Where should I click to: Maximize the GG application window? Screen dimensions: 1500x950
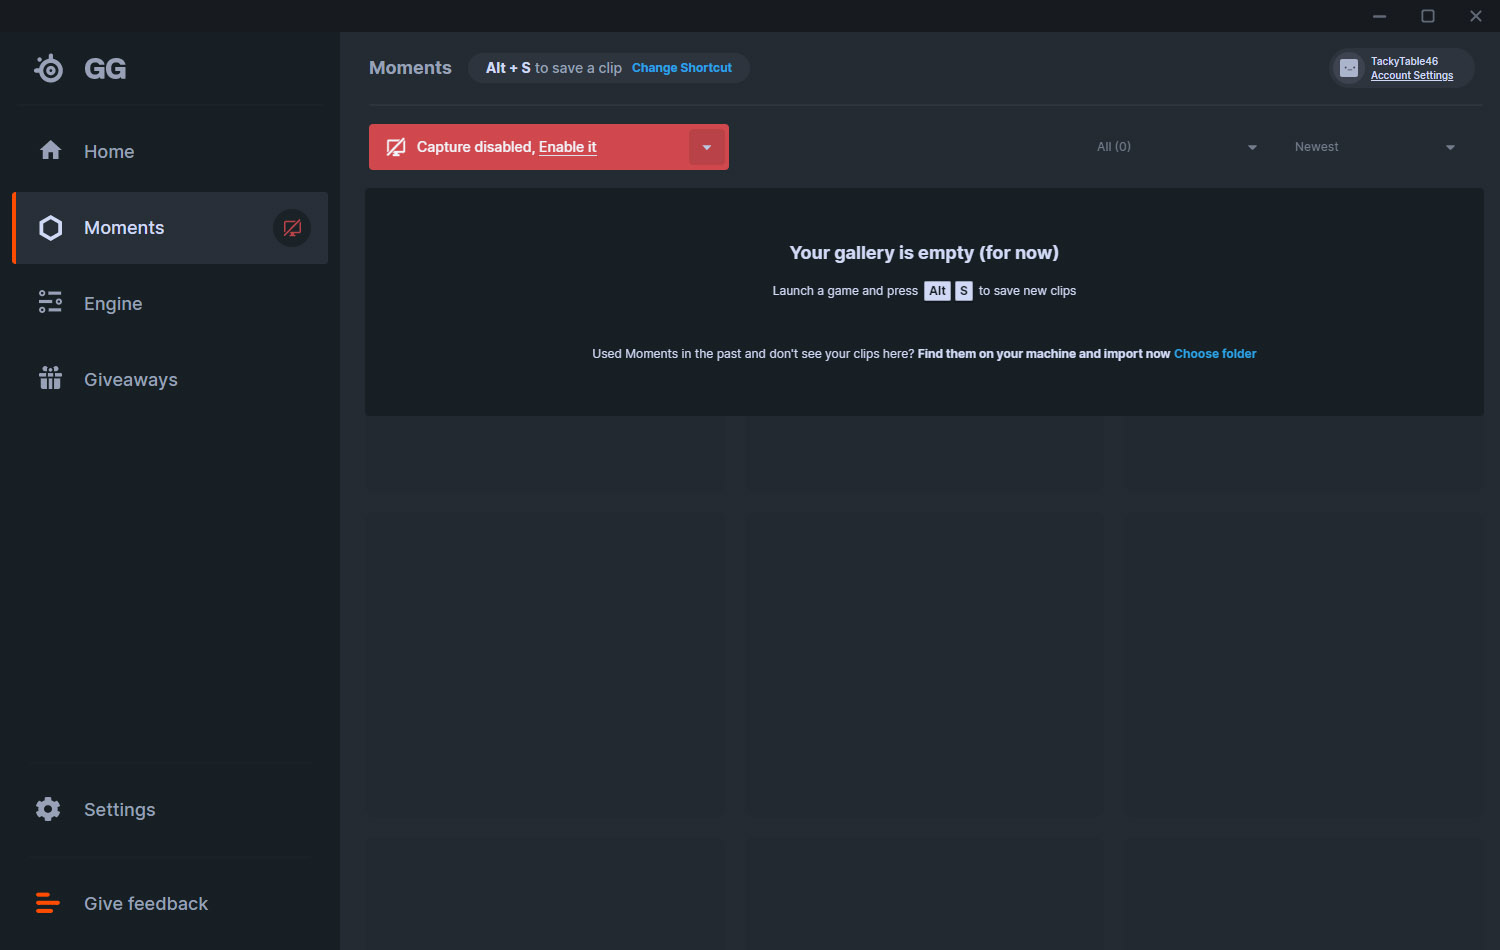click(x=1428, y=16)
